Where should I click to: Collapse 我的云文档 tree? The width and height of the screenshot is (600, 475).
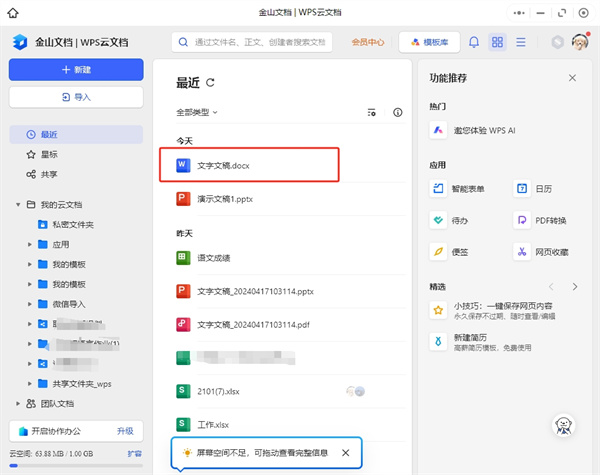tap(18, 205)
